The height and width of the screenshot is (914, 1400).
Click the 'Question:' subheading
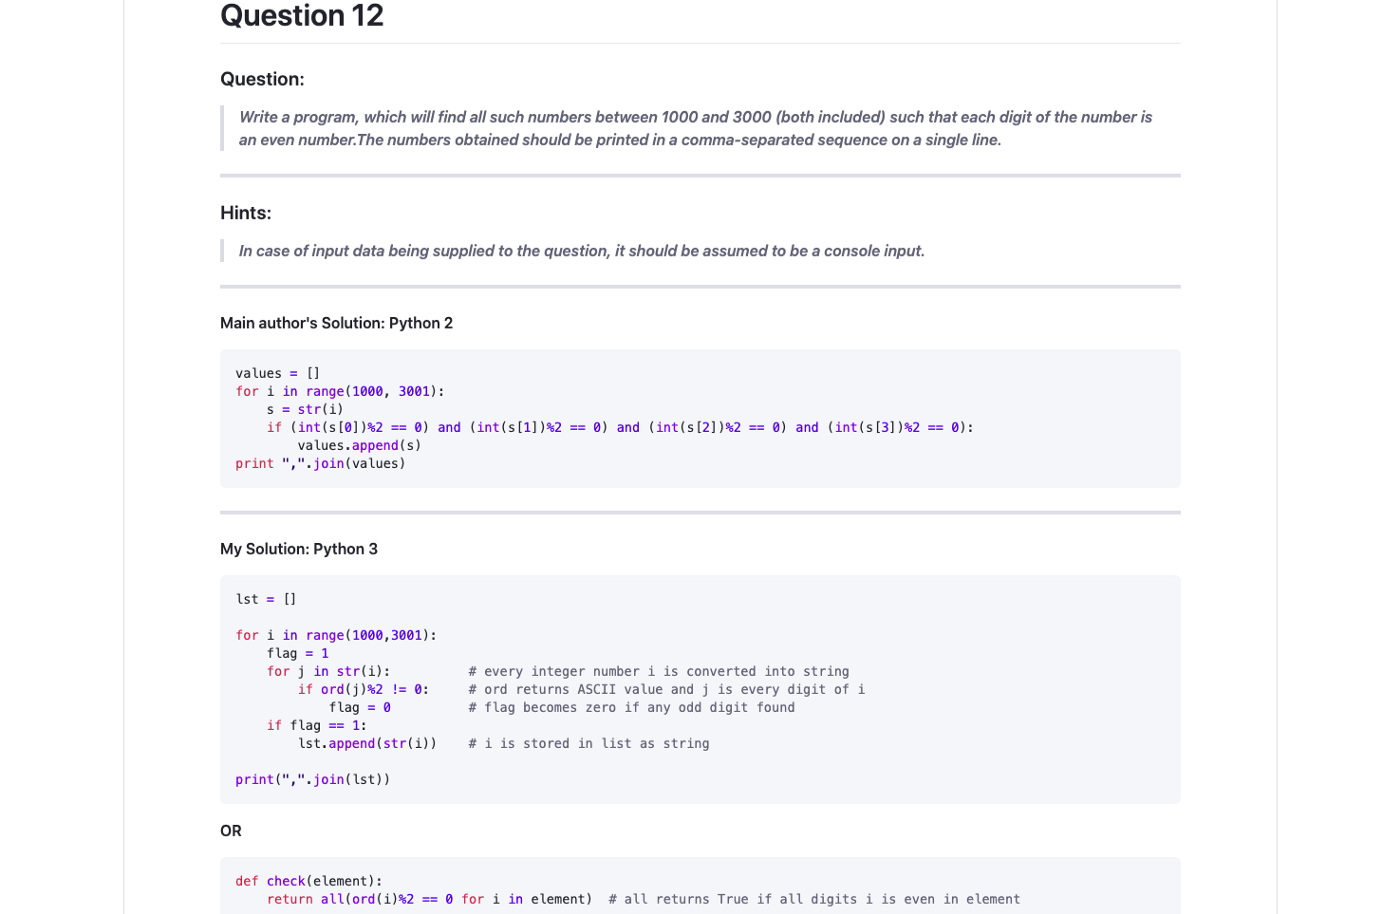[262, 79]
